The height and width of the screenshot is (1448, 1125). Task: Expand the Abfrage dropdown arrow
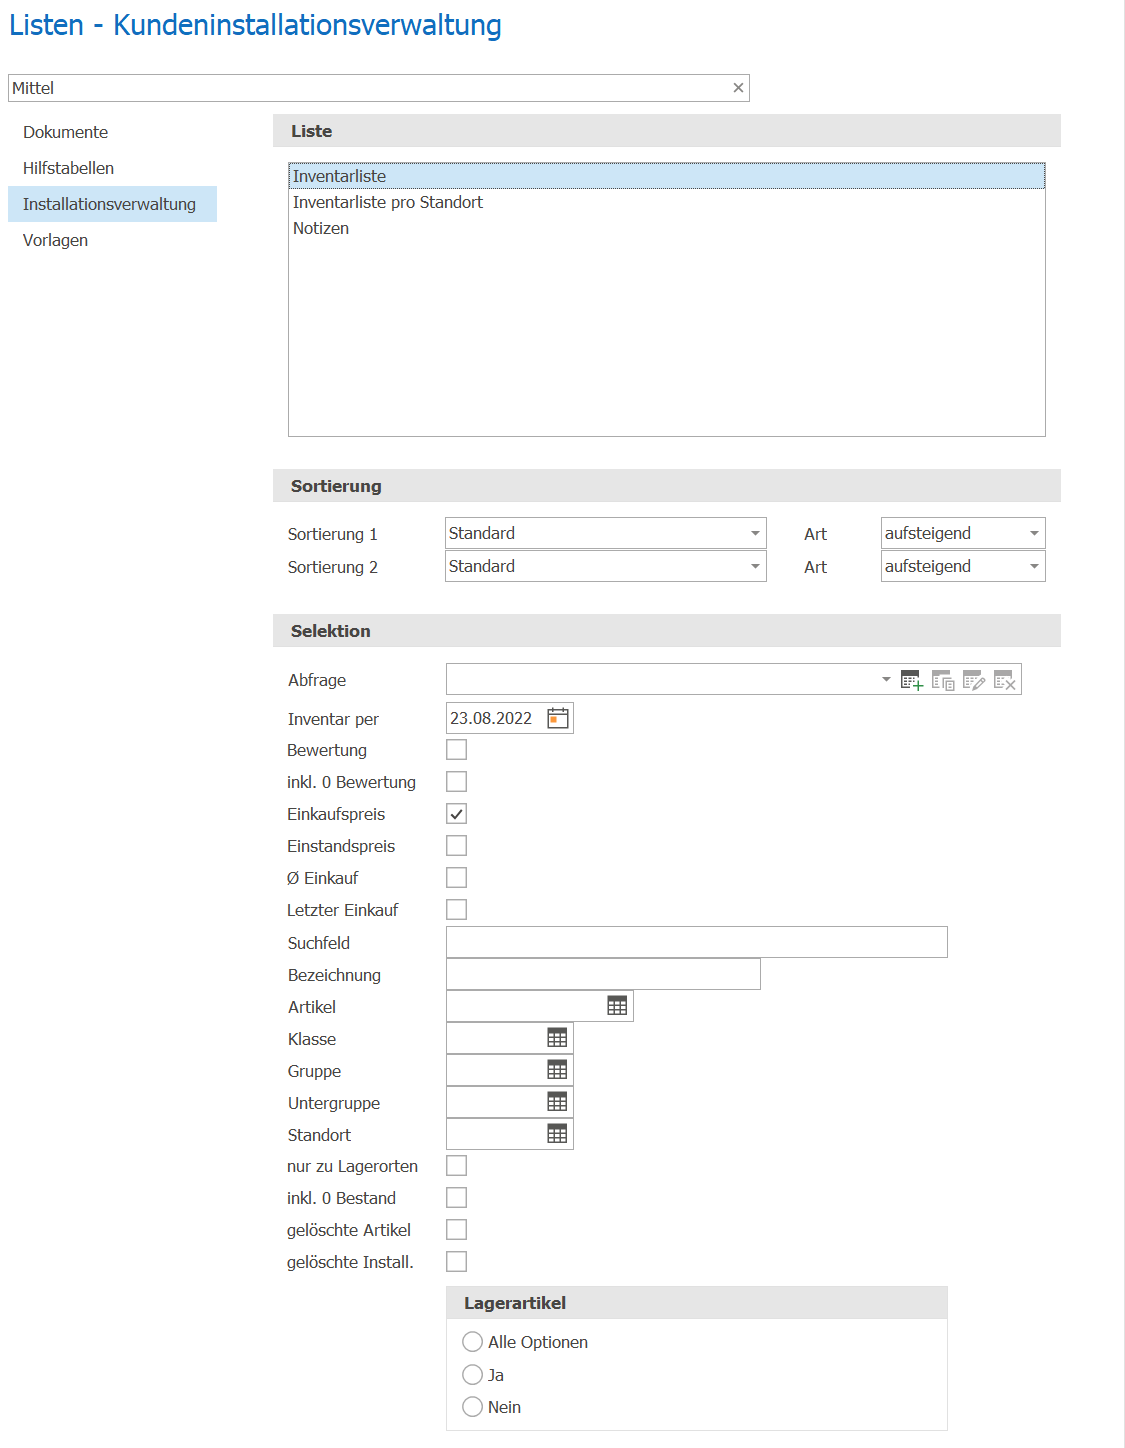(886, 680)
